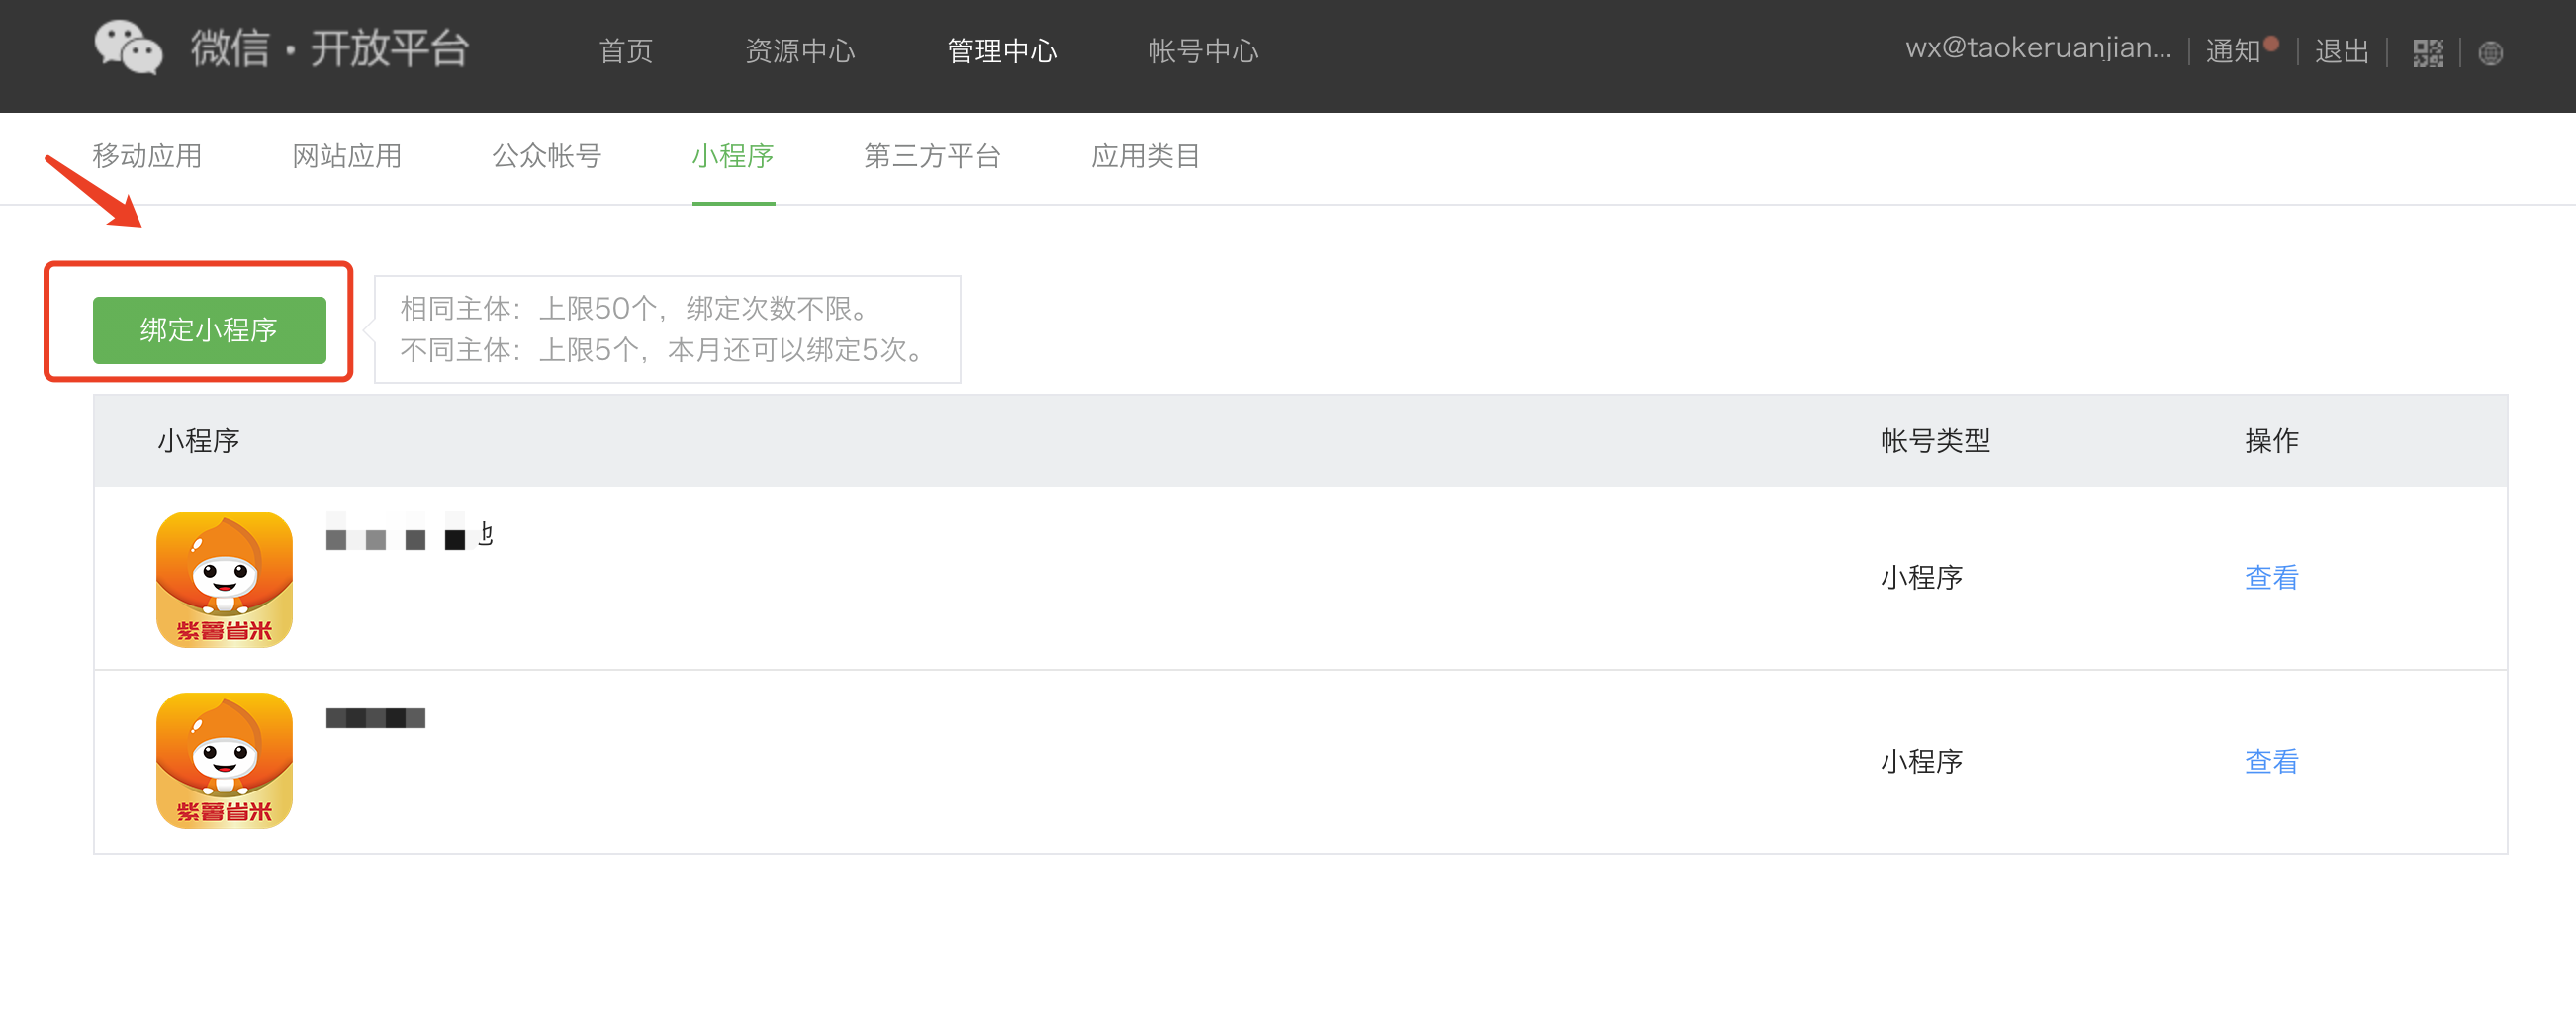The height and width of the screenshot is (1023, 2576).
Task: Click the second mini program's blurred name
Action: coord(376,718)
